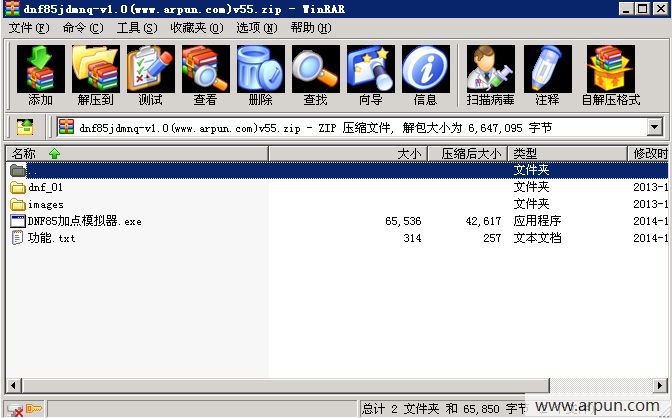Click the 查找 (Find) magnifier icon
The width and height of the screenshot is (672, 418).
click(315, 69)
